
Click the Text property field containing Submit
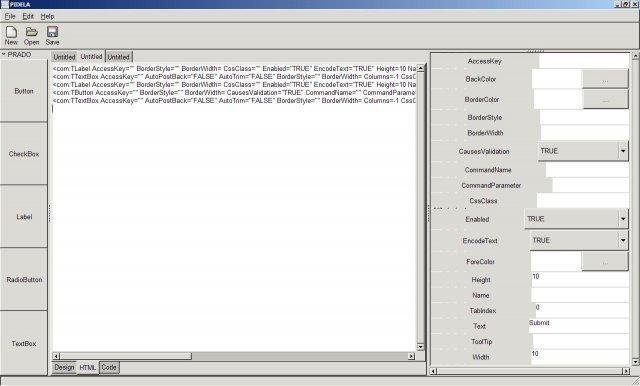point(579,326)
